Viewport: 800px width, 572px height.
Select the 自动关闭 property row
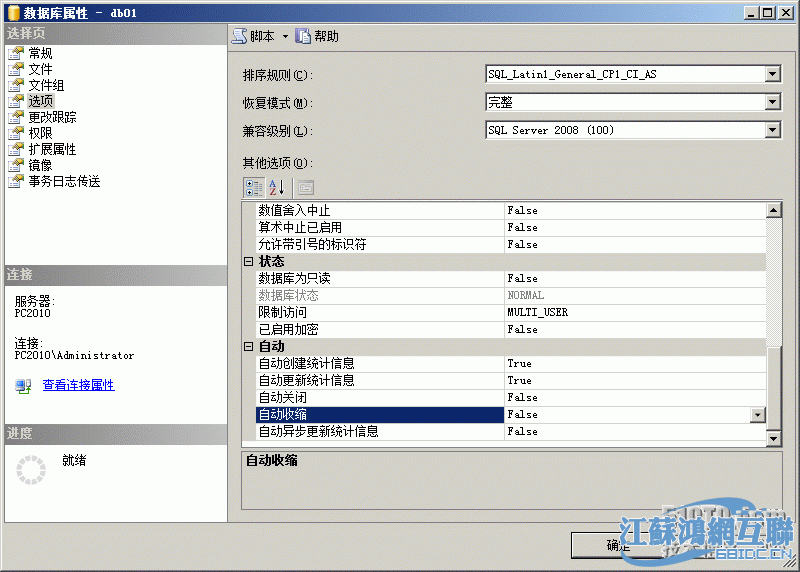(510, 397)
